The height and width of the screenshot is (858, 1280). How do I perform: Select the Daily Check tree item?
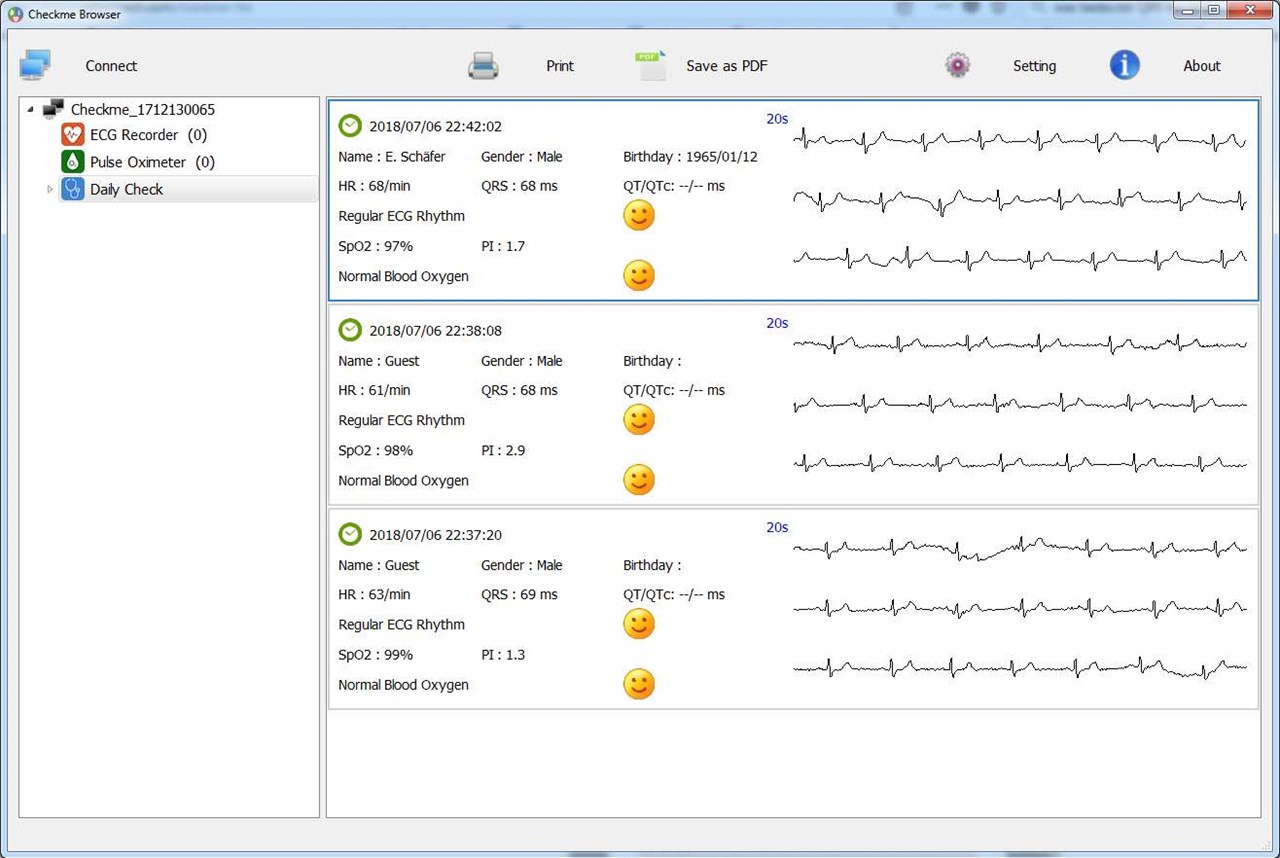(x=126, y=189)
